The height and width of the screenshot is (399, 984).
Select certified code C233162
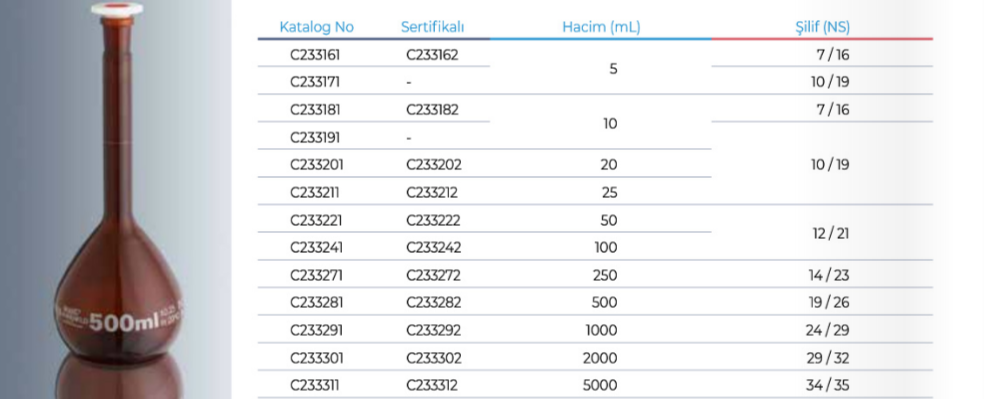[432, 55]
